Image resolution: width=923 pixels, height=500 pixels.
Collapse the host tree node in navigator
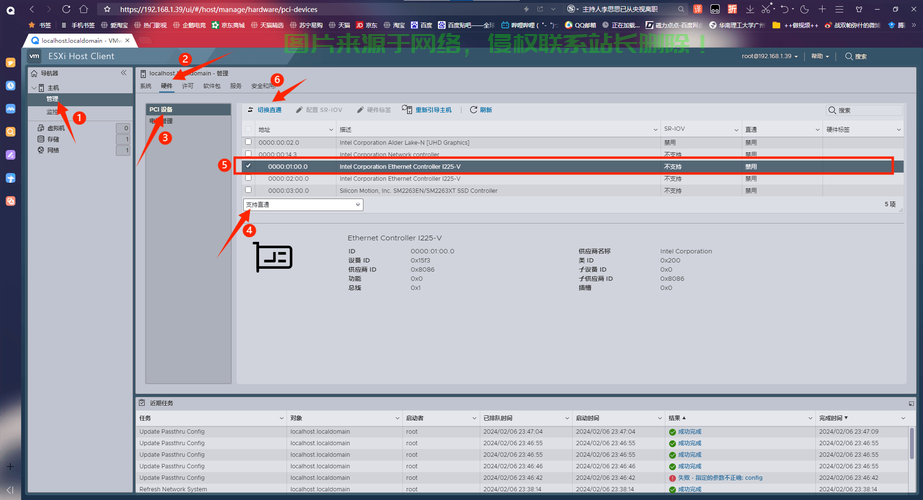point(34,88)
